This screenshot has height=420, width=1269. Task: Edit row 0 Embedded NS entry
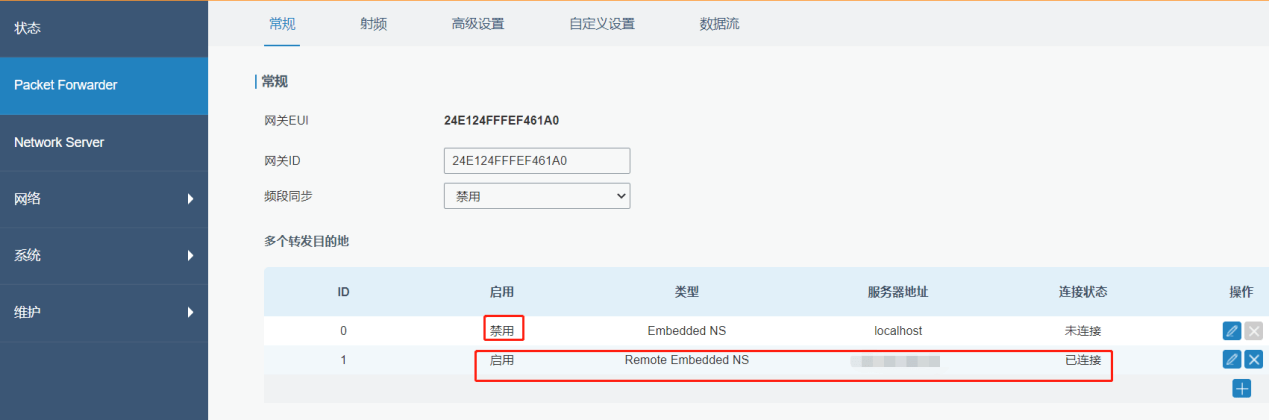click(x=1232, y=331)
